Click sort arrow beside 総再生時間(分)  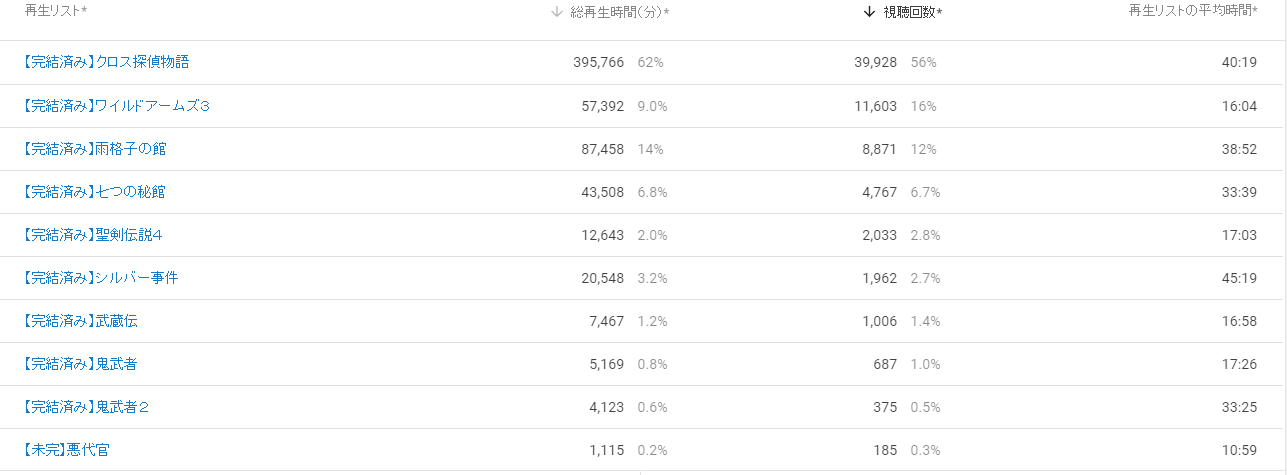(557, 11)
